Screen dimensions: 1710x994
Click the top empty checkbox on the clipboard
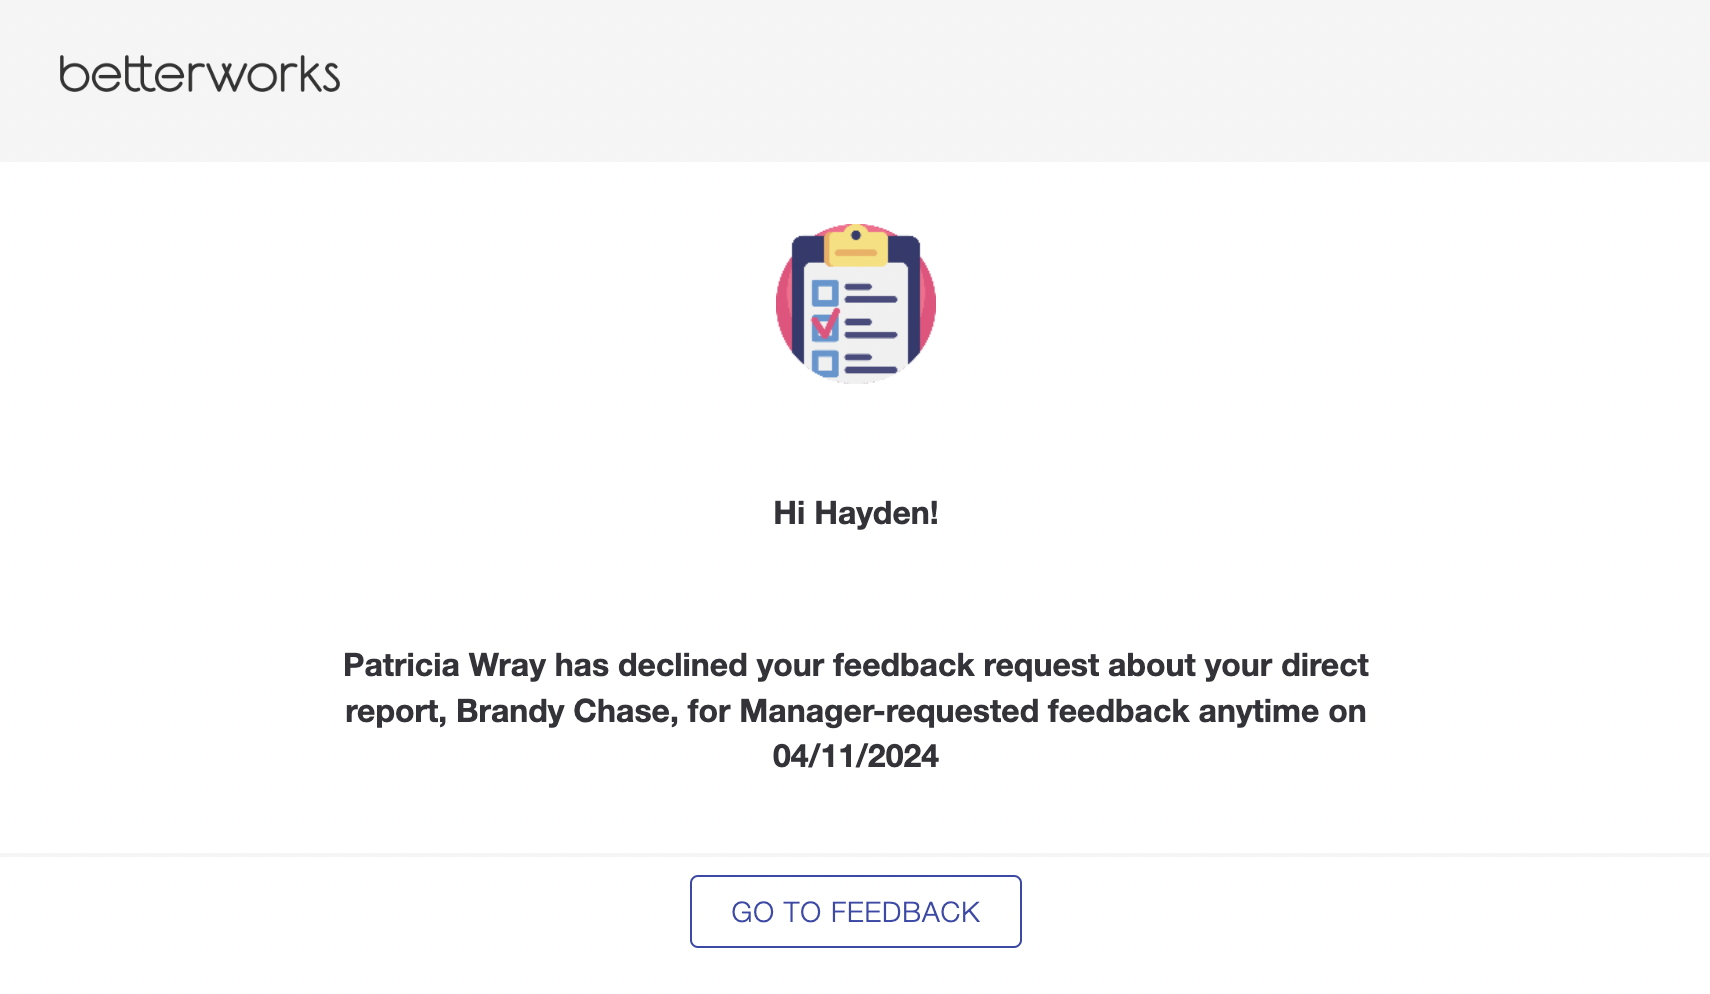[x=825, y=293]
